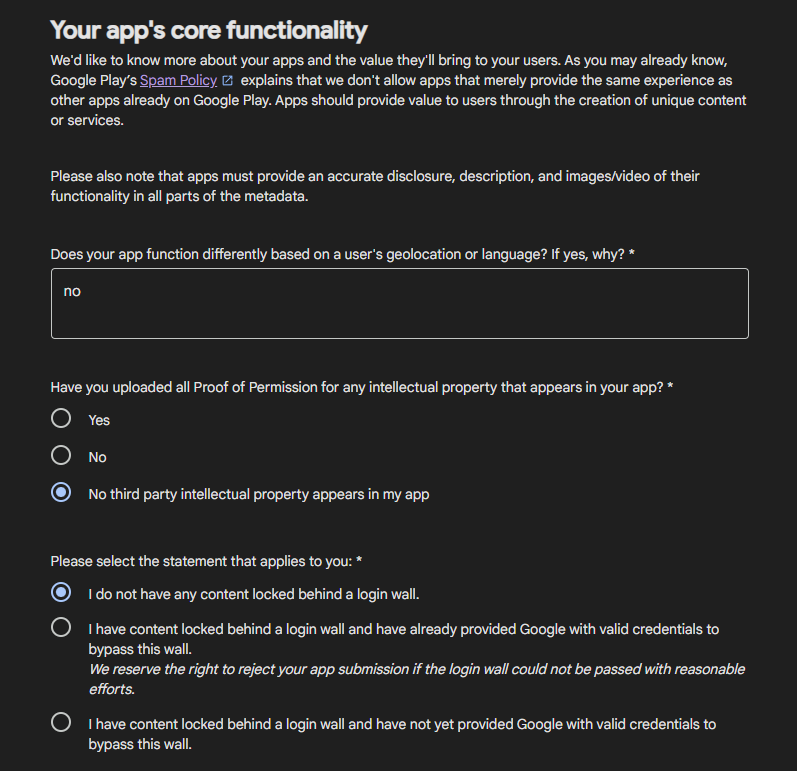The image size is (797, 771).
Task: Click the 'Your app's core functionality' heading
Action: pos(209,30)
